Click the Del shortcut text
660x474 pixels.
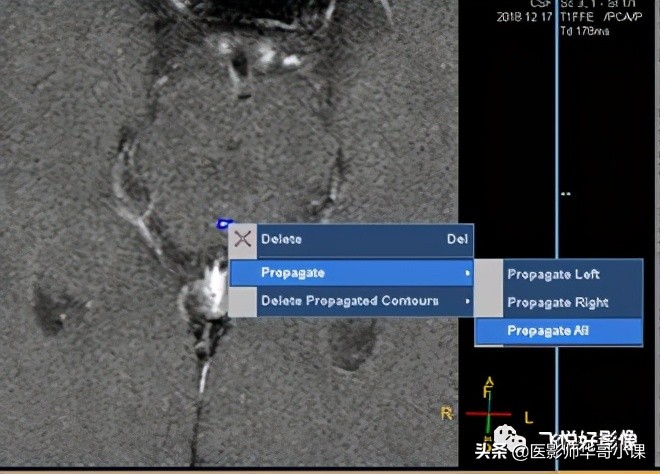coord(456,240)
